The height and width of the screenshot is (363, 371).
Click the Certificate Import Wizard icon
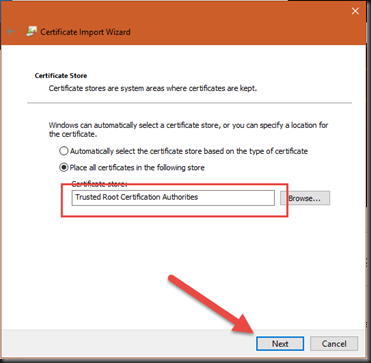tap(31, 32)
